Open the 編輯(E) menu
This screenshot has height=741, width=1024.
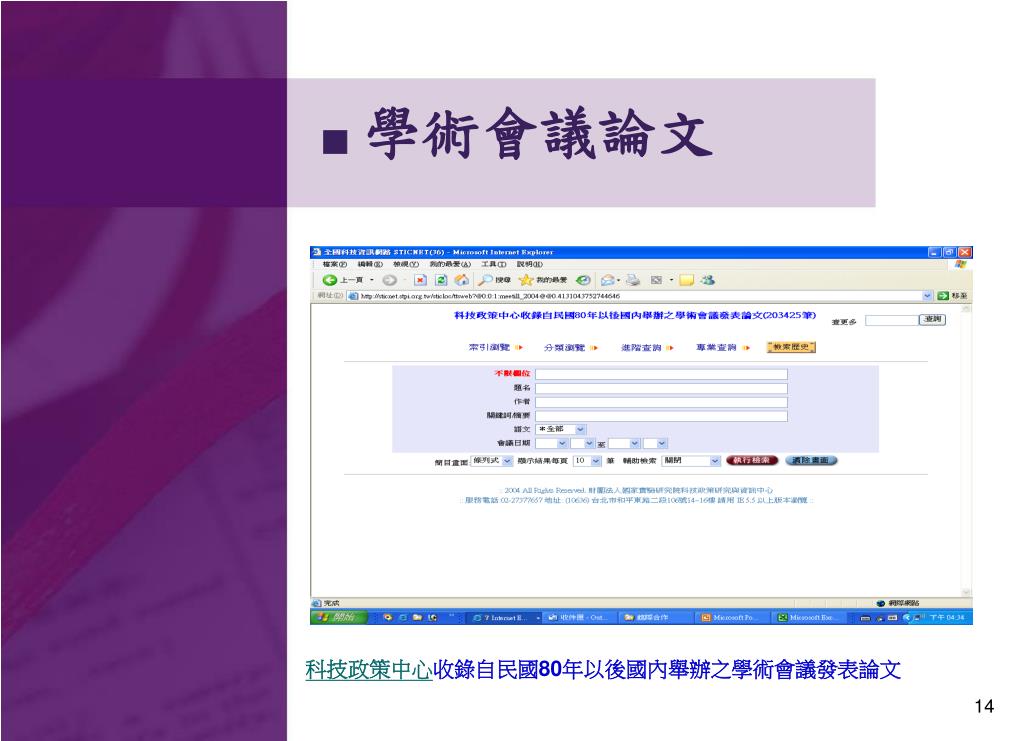[370, 264]
